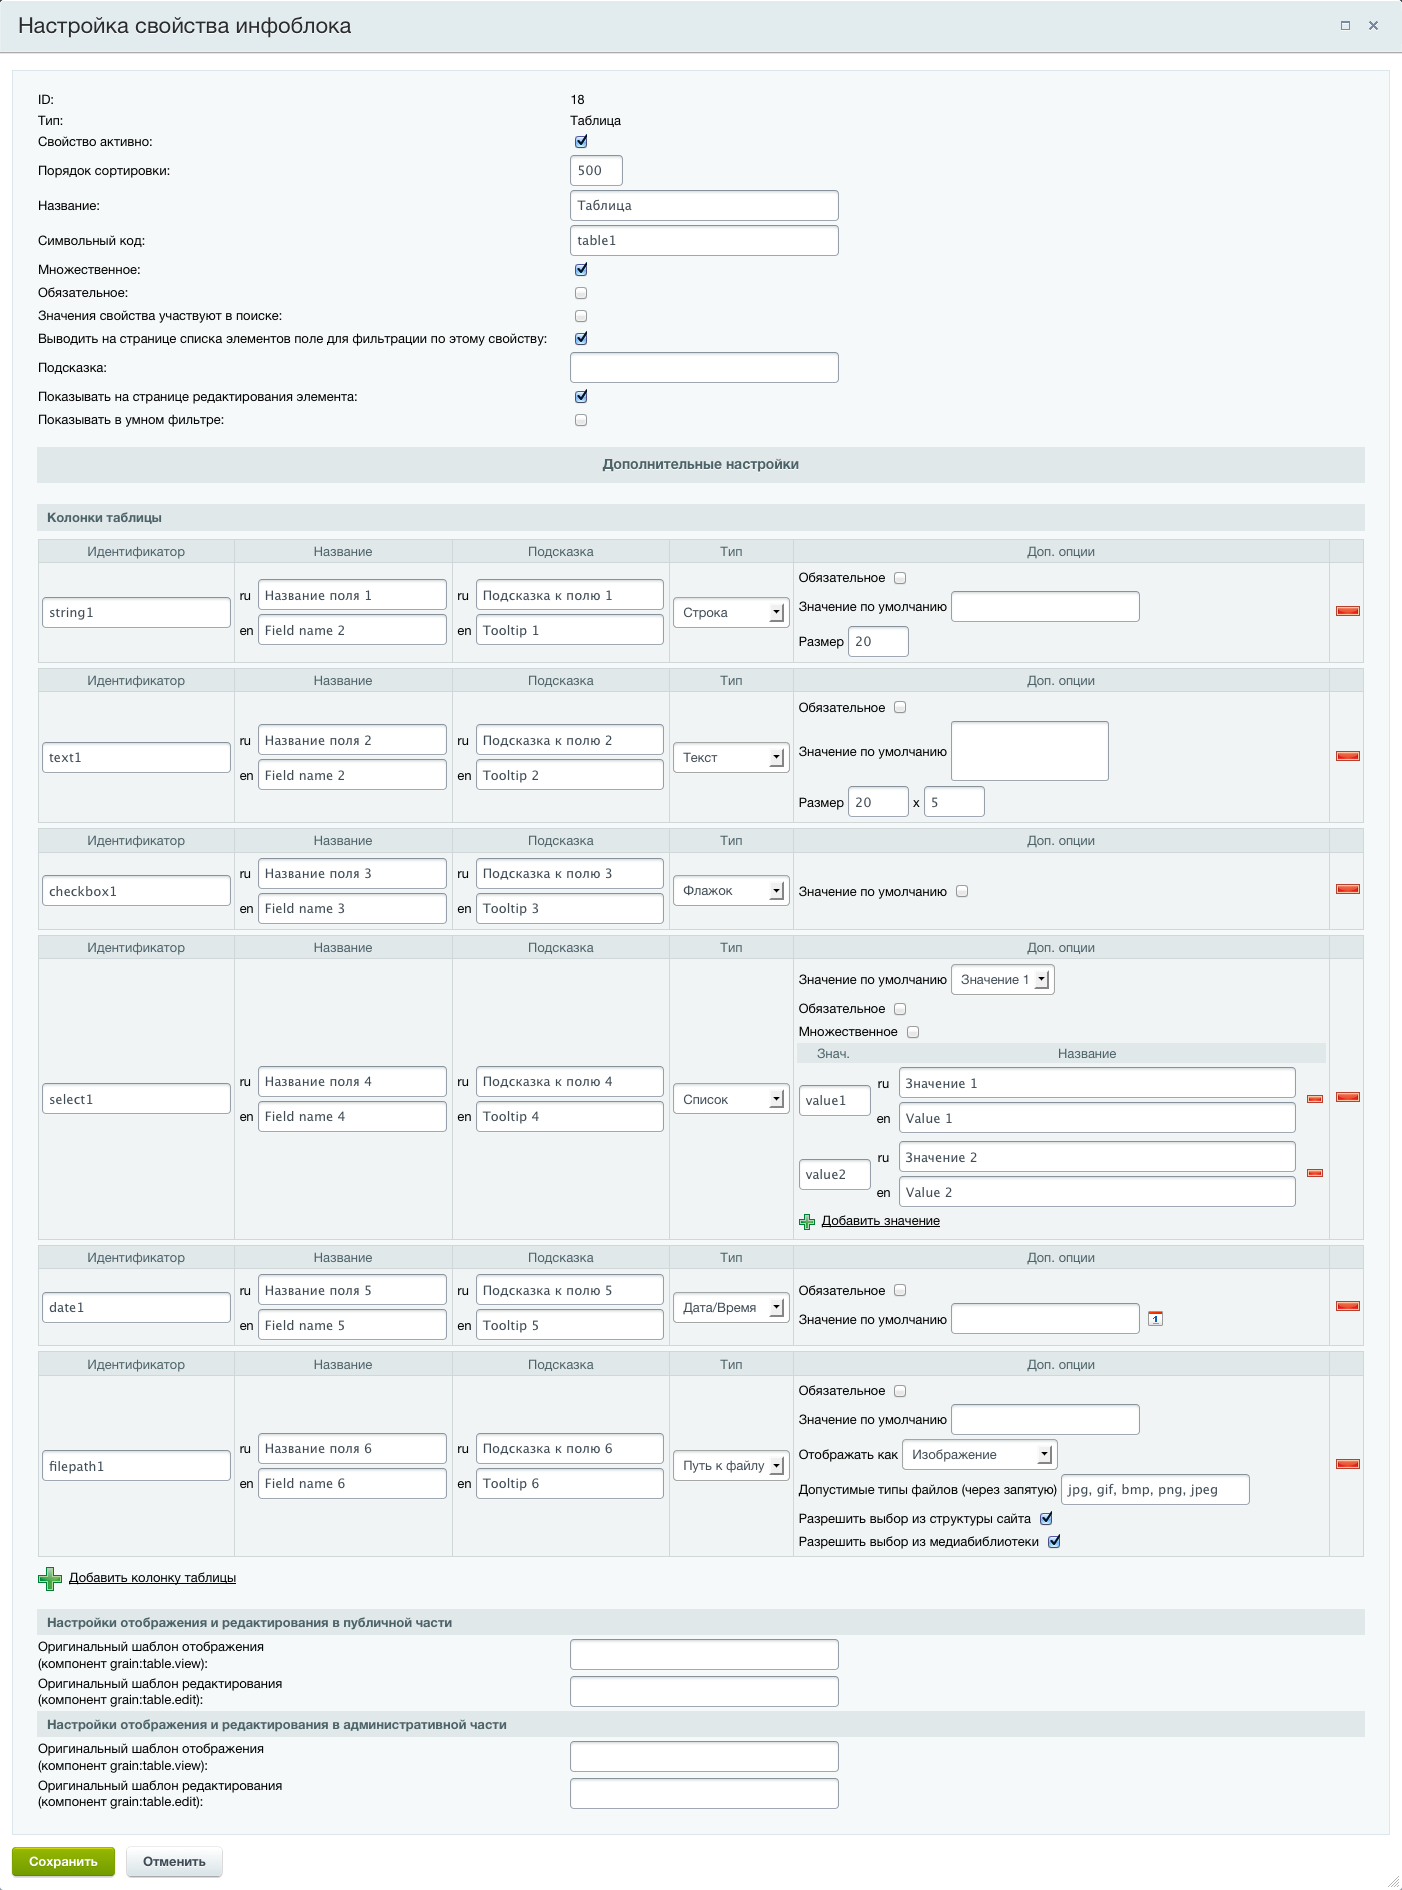Toggle the 'Свойство активно' checkbox
Image resolution: width=1402 pixels, height=1890 pixels.
[x=581, y=142]
